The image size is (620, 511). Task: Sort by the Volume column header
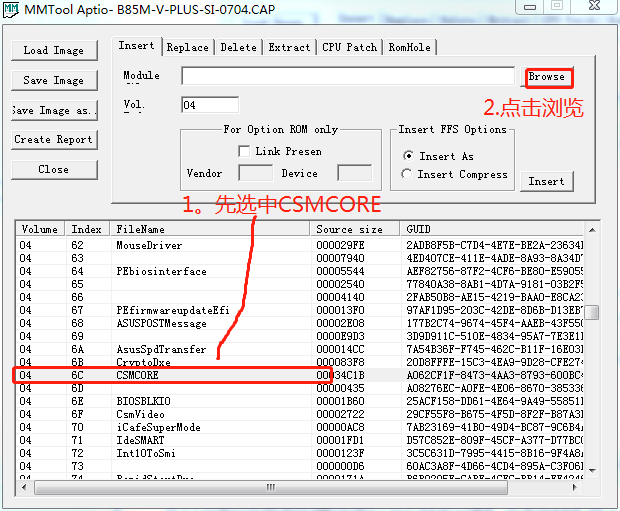[x=40, y=229]
